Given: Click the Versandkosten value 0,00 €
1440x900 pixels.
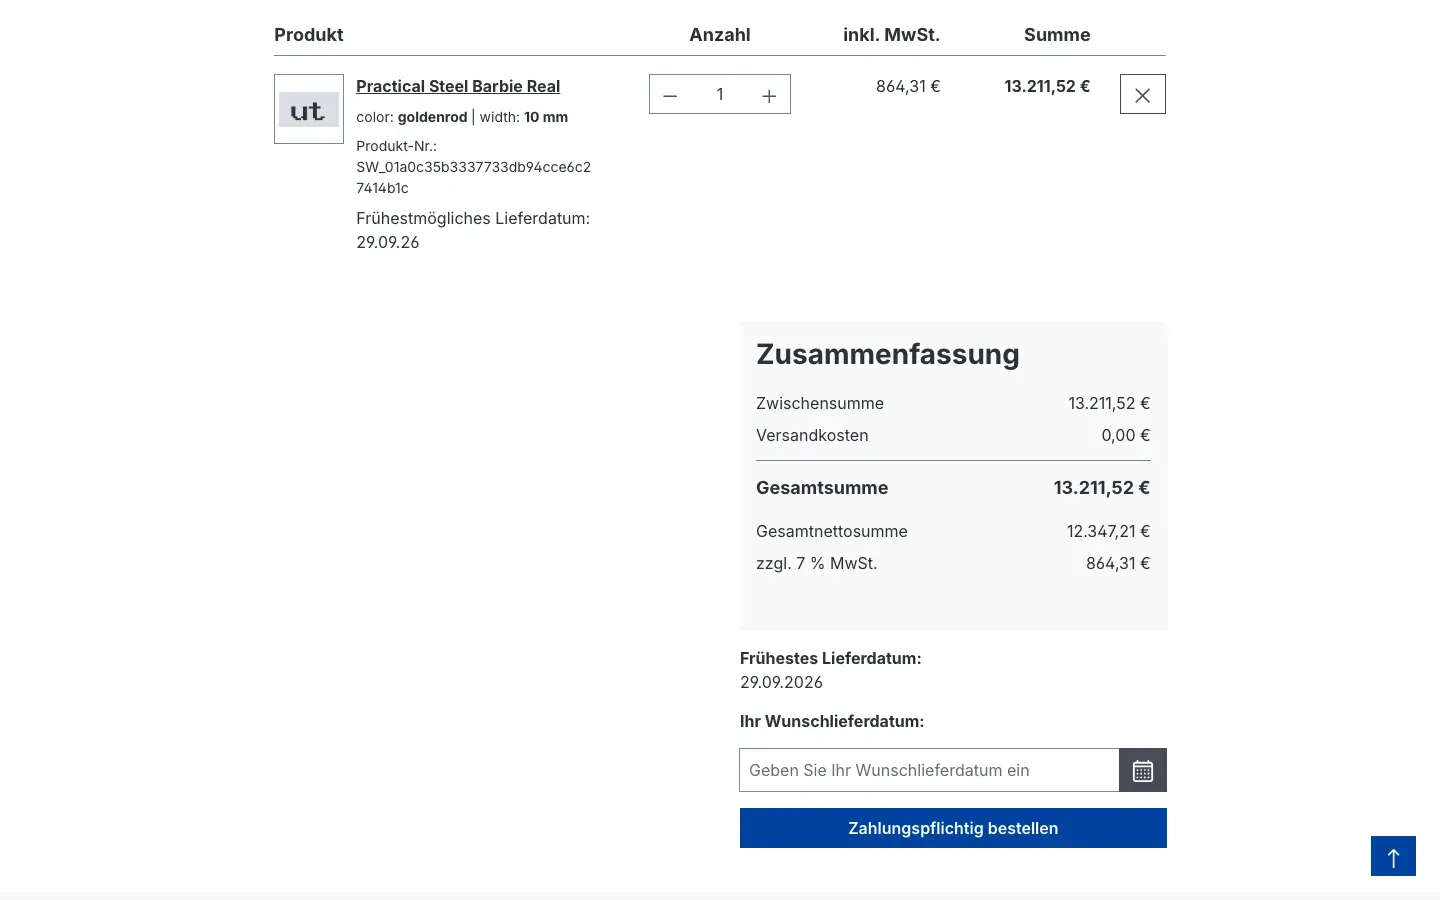Looking at the screenshot, I should [1125, 436].
